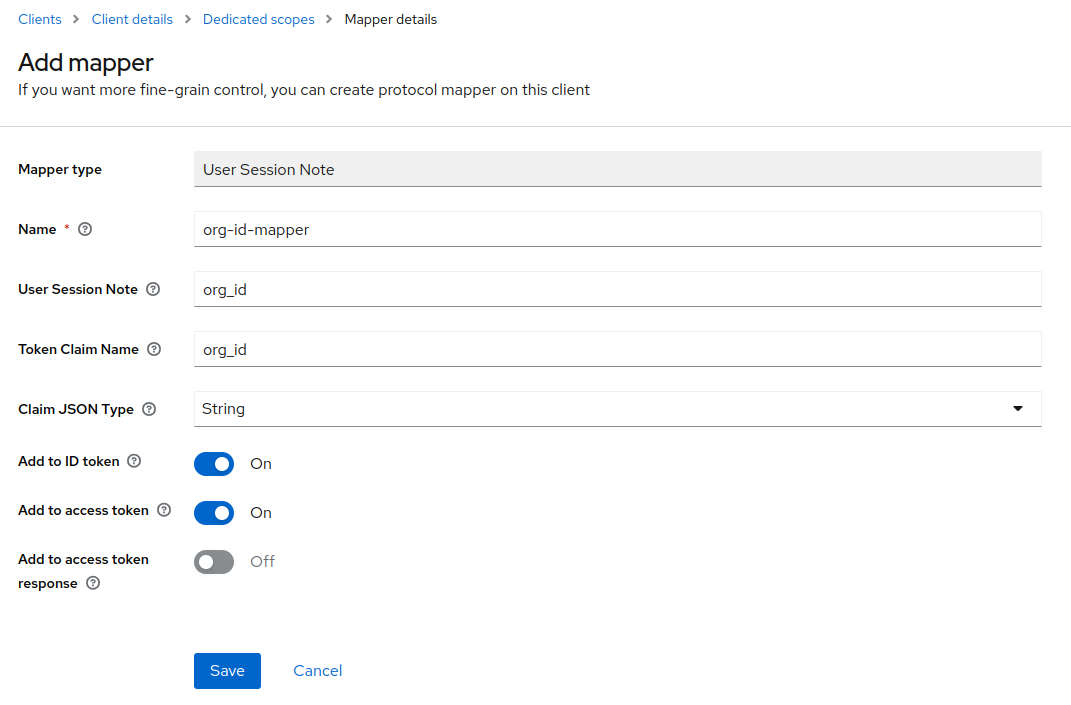Show help for Claim JSON Type

point(149,409)
